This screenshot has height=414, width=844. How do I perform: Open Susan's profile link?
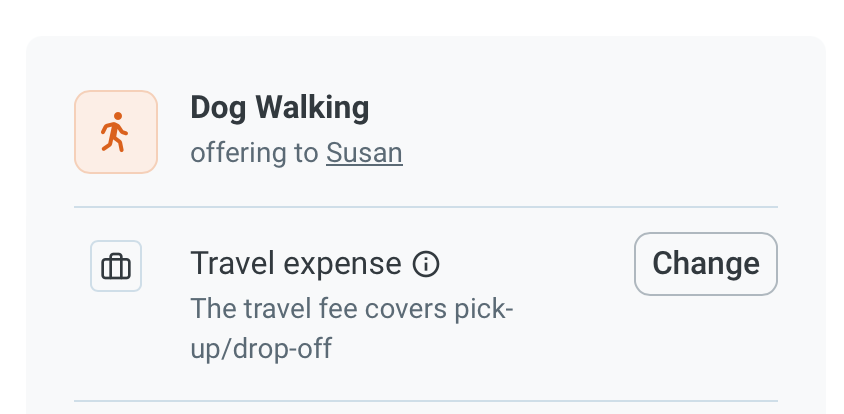(x=364, y=153)
